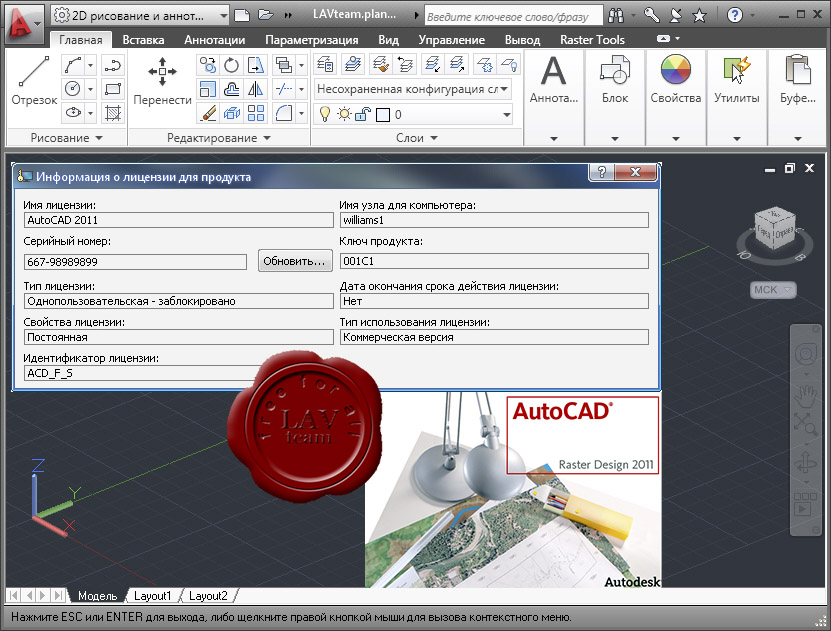Select the stretch tool
This screenshot has height=631, width=831.
click(255, 65)
